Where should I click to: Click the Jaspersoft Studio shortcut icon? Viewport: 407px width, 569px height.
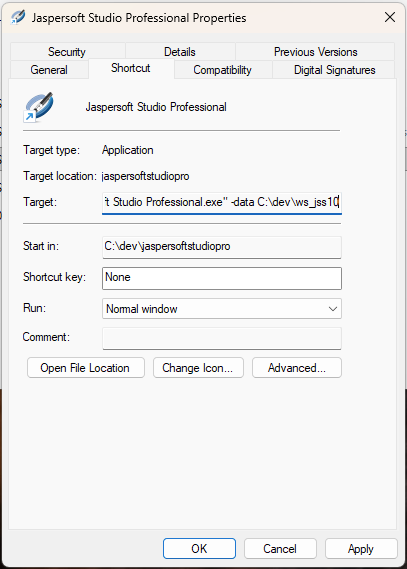click(38, 107)
